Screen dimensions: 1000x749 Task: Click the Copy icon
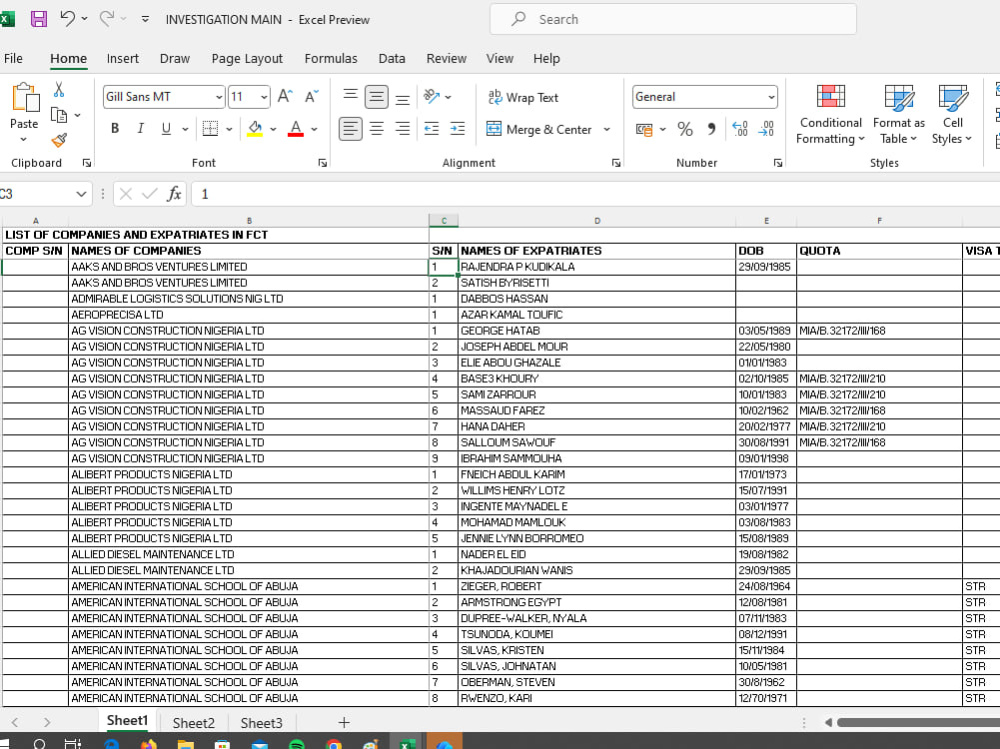pos(59,115)
